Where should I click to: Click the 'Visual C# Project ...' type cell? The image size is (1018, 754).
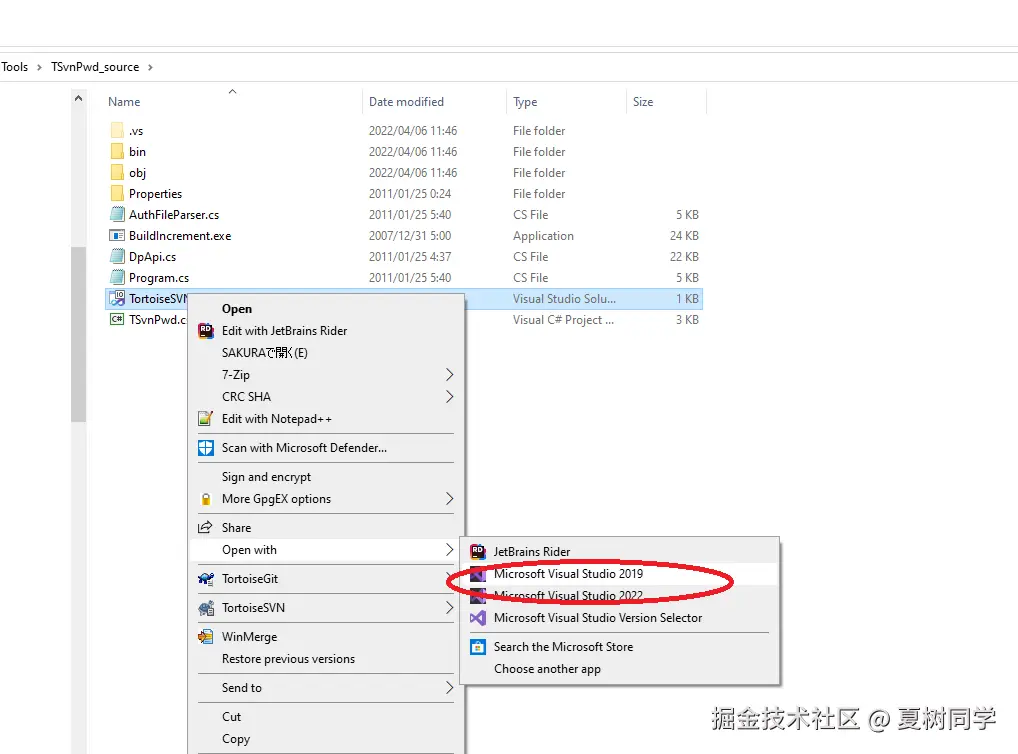click(563, 320)
